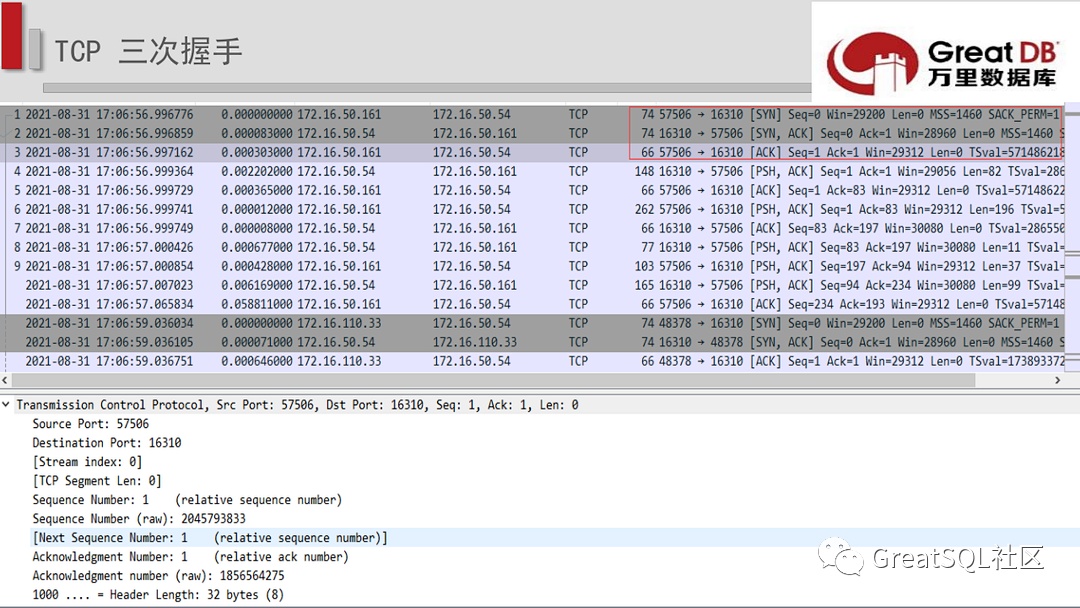Select packet 7 at 17:06:56.999749
Screen dimensions: 1080x608
pyautogui.click(x=532, y=228)
